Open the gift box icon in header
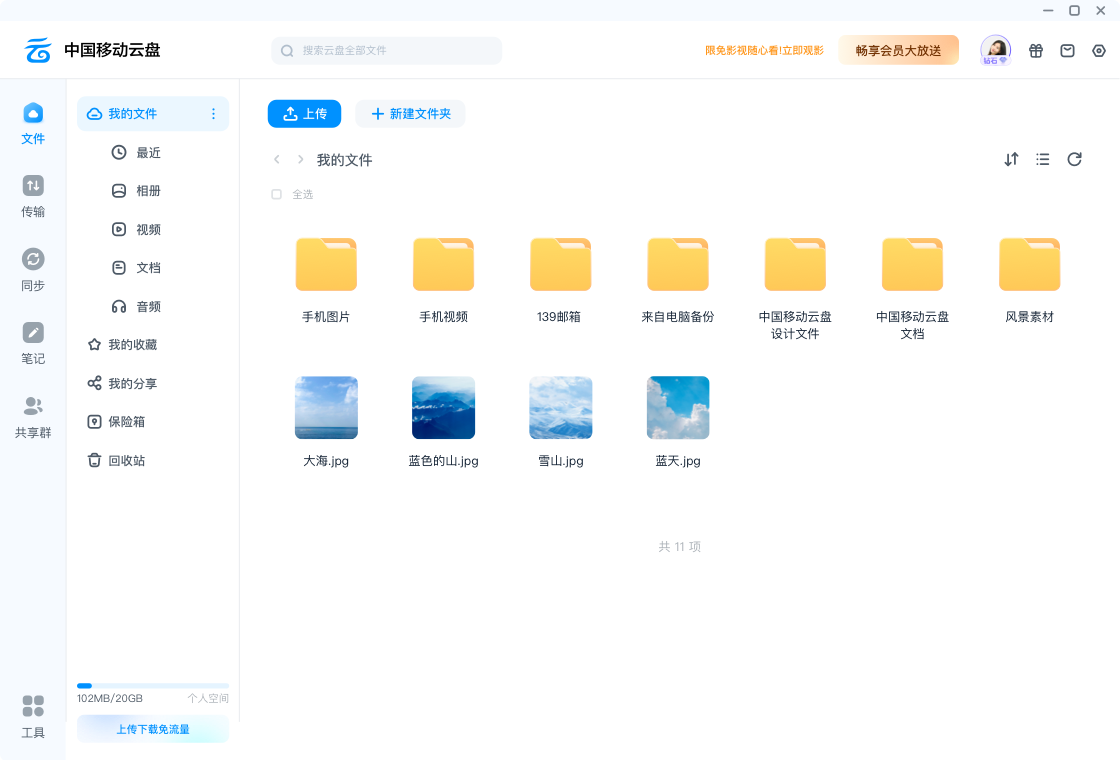Screen dimensions: 1120x760 (1036, 51)
